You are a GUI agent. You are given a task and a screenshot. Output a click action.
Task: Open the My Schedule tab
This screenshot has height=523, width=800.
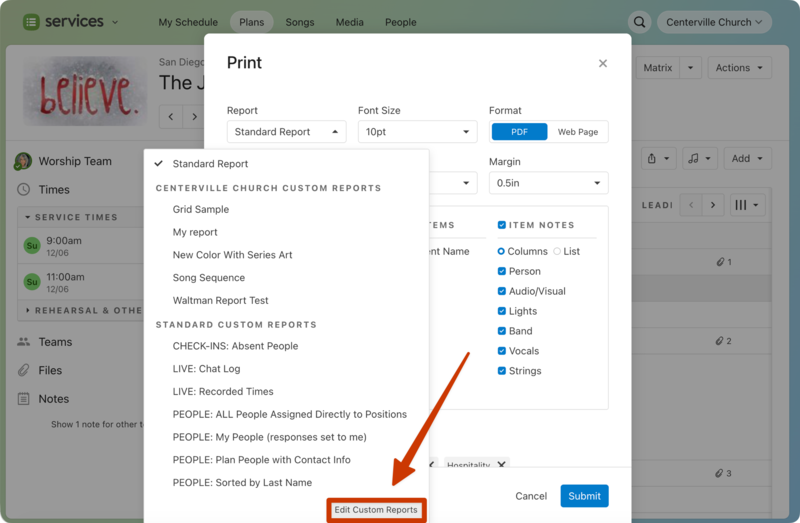188,22
